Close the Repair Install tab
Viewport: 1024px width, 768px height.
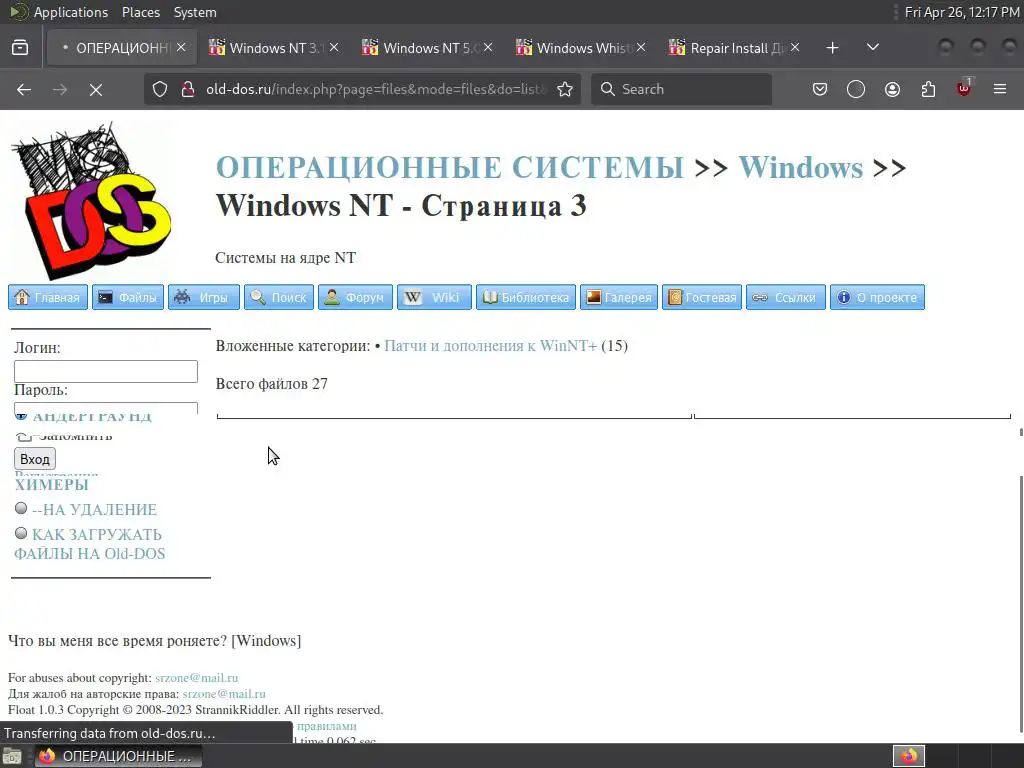pyautogui.click(x=795, y=48)
